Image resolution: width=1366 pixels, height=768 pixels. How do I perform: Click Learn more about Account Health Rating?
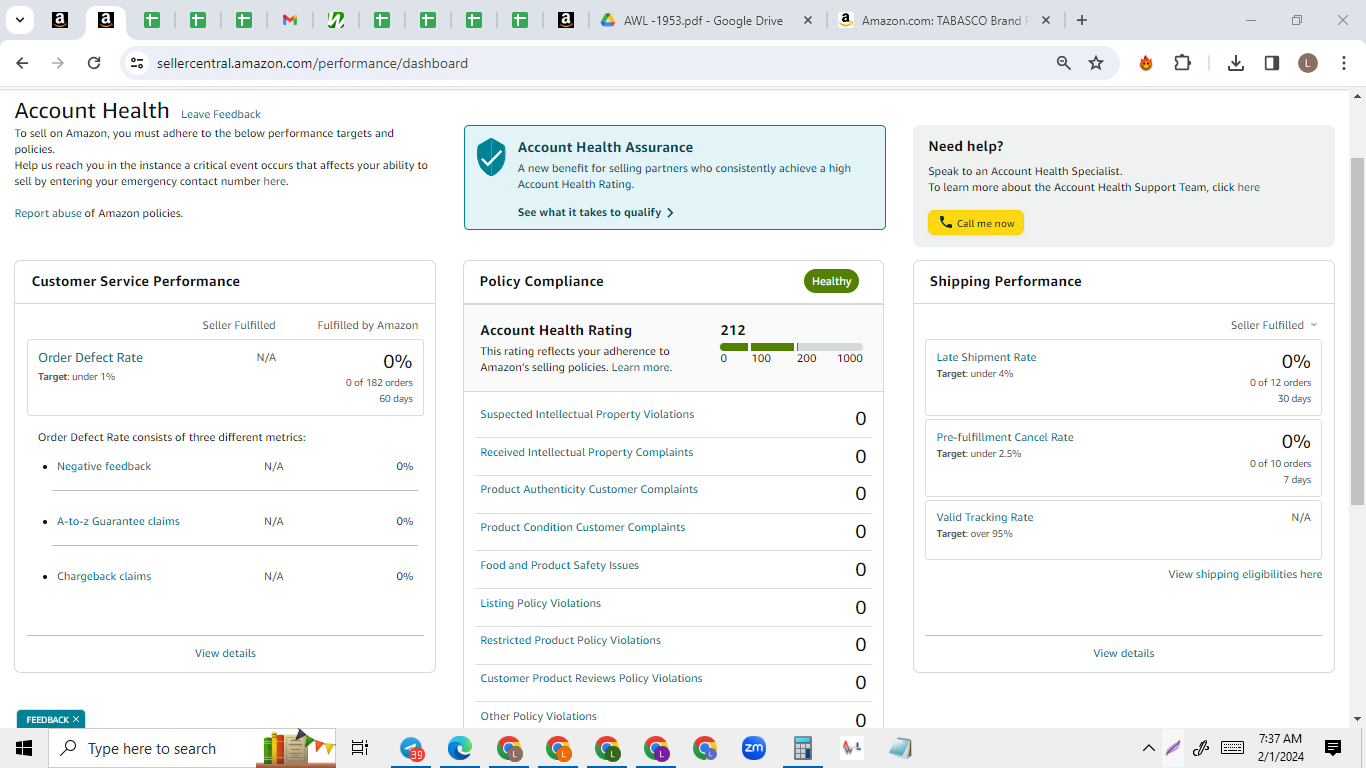tap(641, 367)
